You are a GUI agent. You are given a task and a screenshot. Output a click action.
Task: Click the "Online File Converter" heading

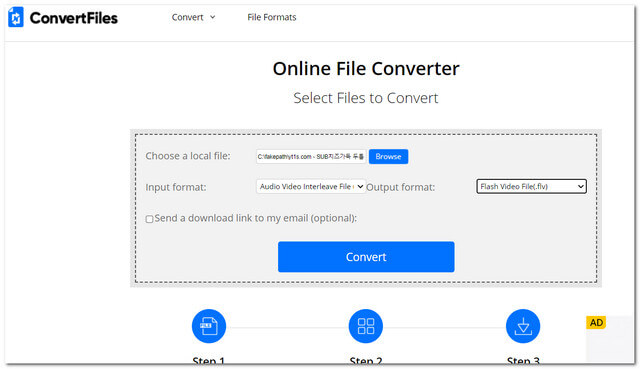(x=366, y=69)
